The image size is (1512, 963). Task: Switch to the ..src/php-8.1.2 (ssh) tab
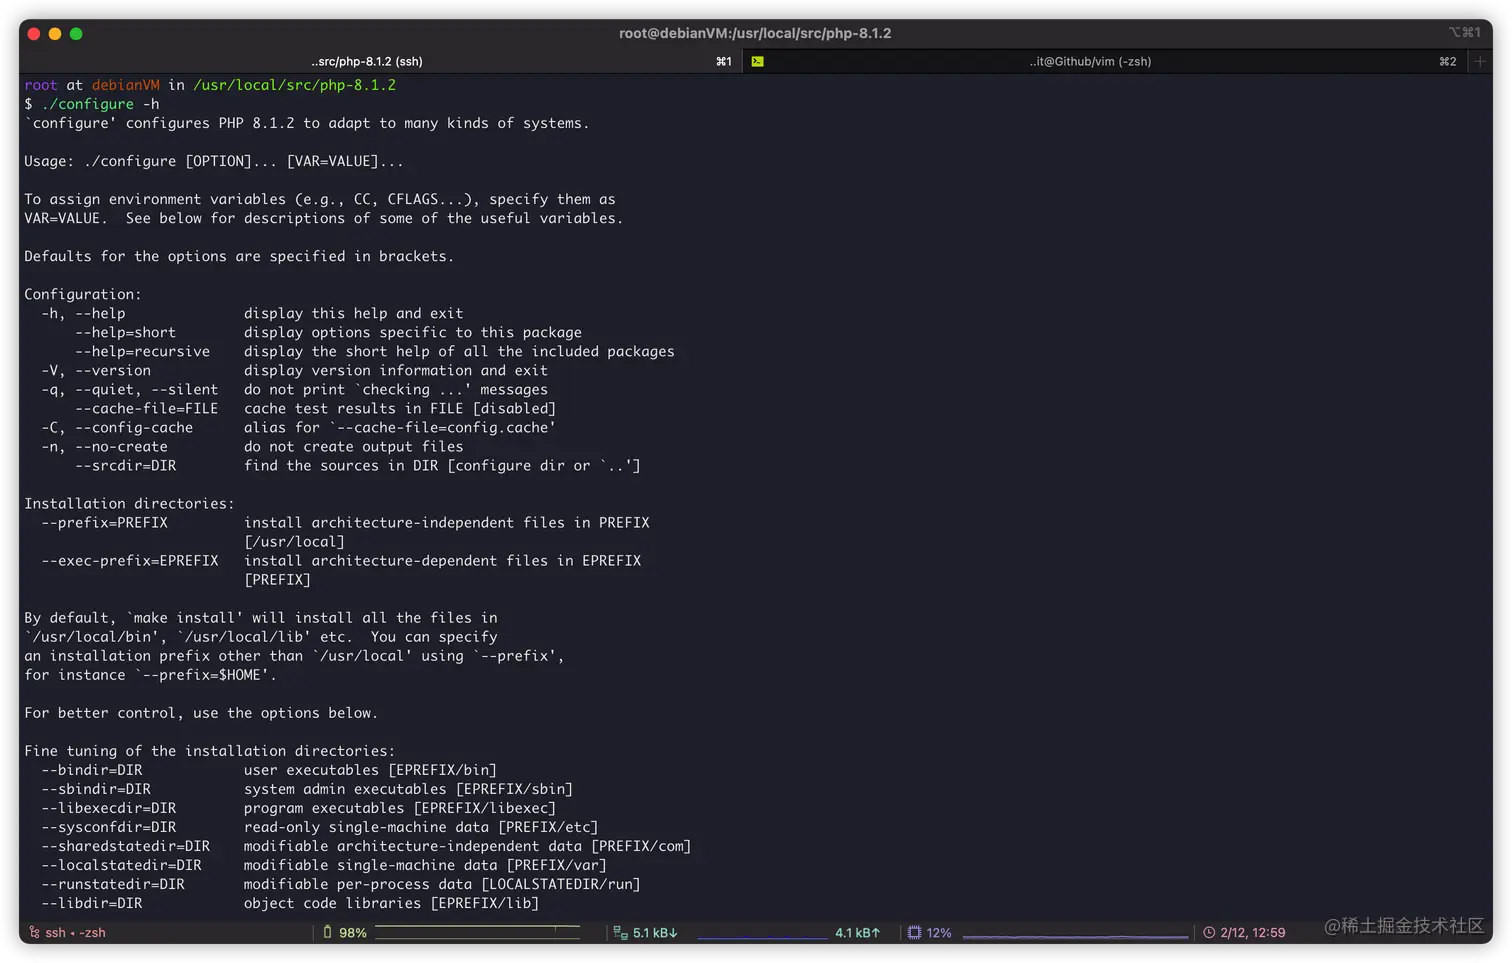point(380,61)
